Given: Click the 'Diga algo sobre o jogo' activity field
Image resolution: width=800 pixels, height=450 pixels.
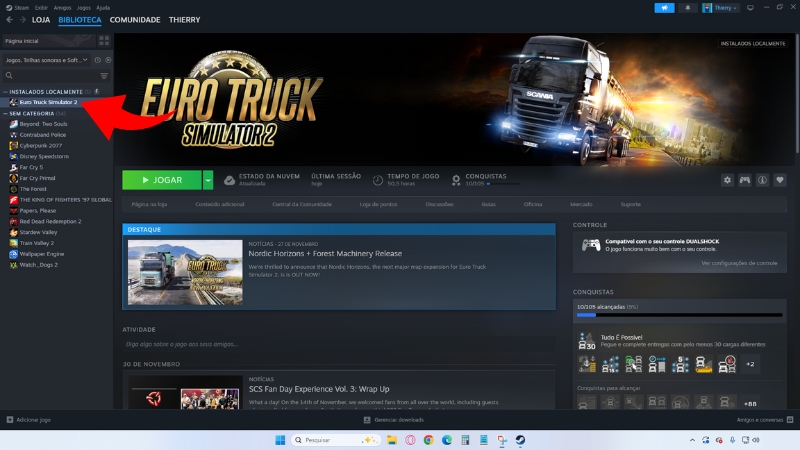Looking at the screenshot, I should 338,344.
